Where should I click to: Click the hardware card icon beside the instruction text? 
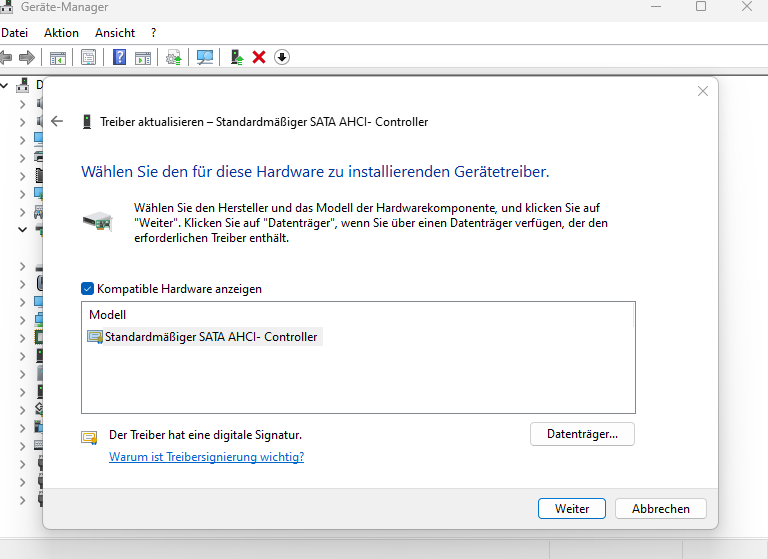(x=97, y=221)
